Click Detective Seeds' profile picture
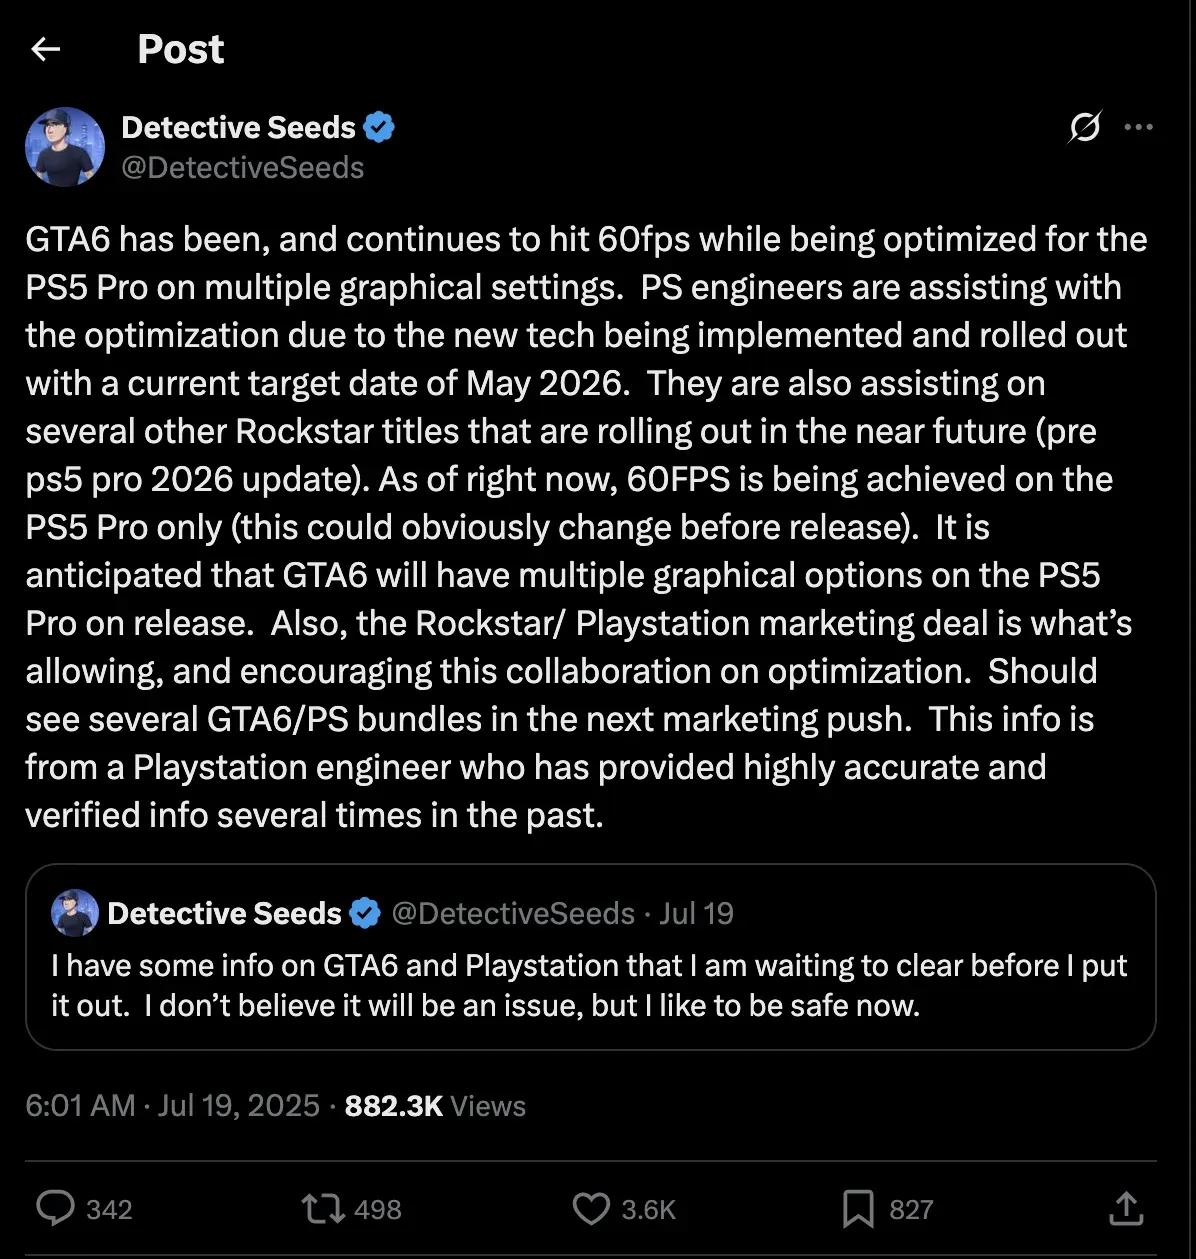The image size is (1196, 1259). click(x=64, y=146)
